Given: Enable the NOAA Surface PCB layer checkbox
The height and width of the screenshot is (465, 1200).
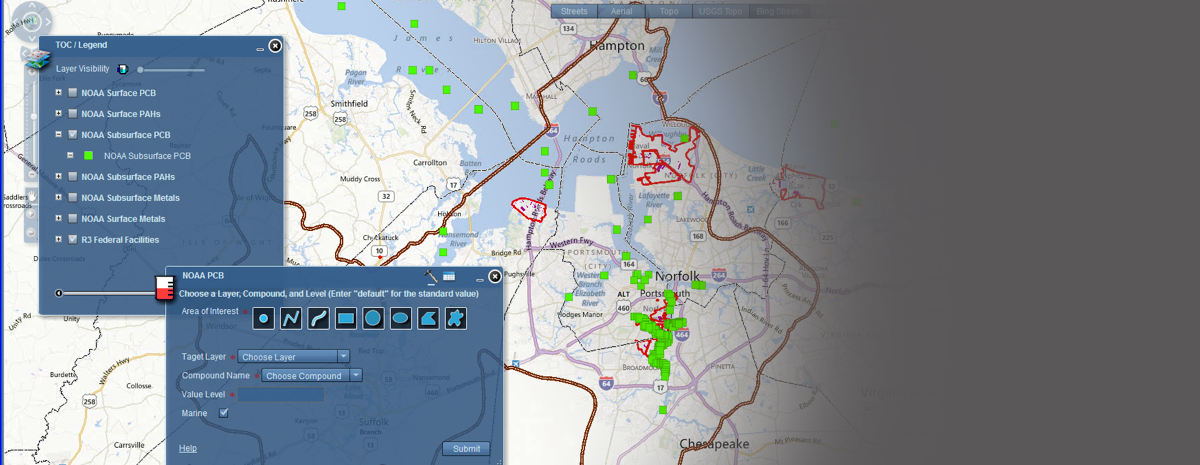Looking at the screenshot, I should (x=73, y=93).
